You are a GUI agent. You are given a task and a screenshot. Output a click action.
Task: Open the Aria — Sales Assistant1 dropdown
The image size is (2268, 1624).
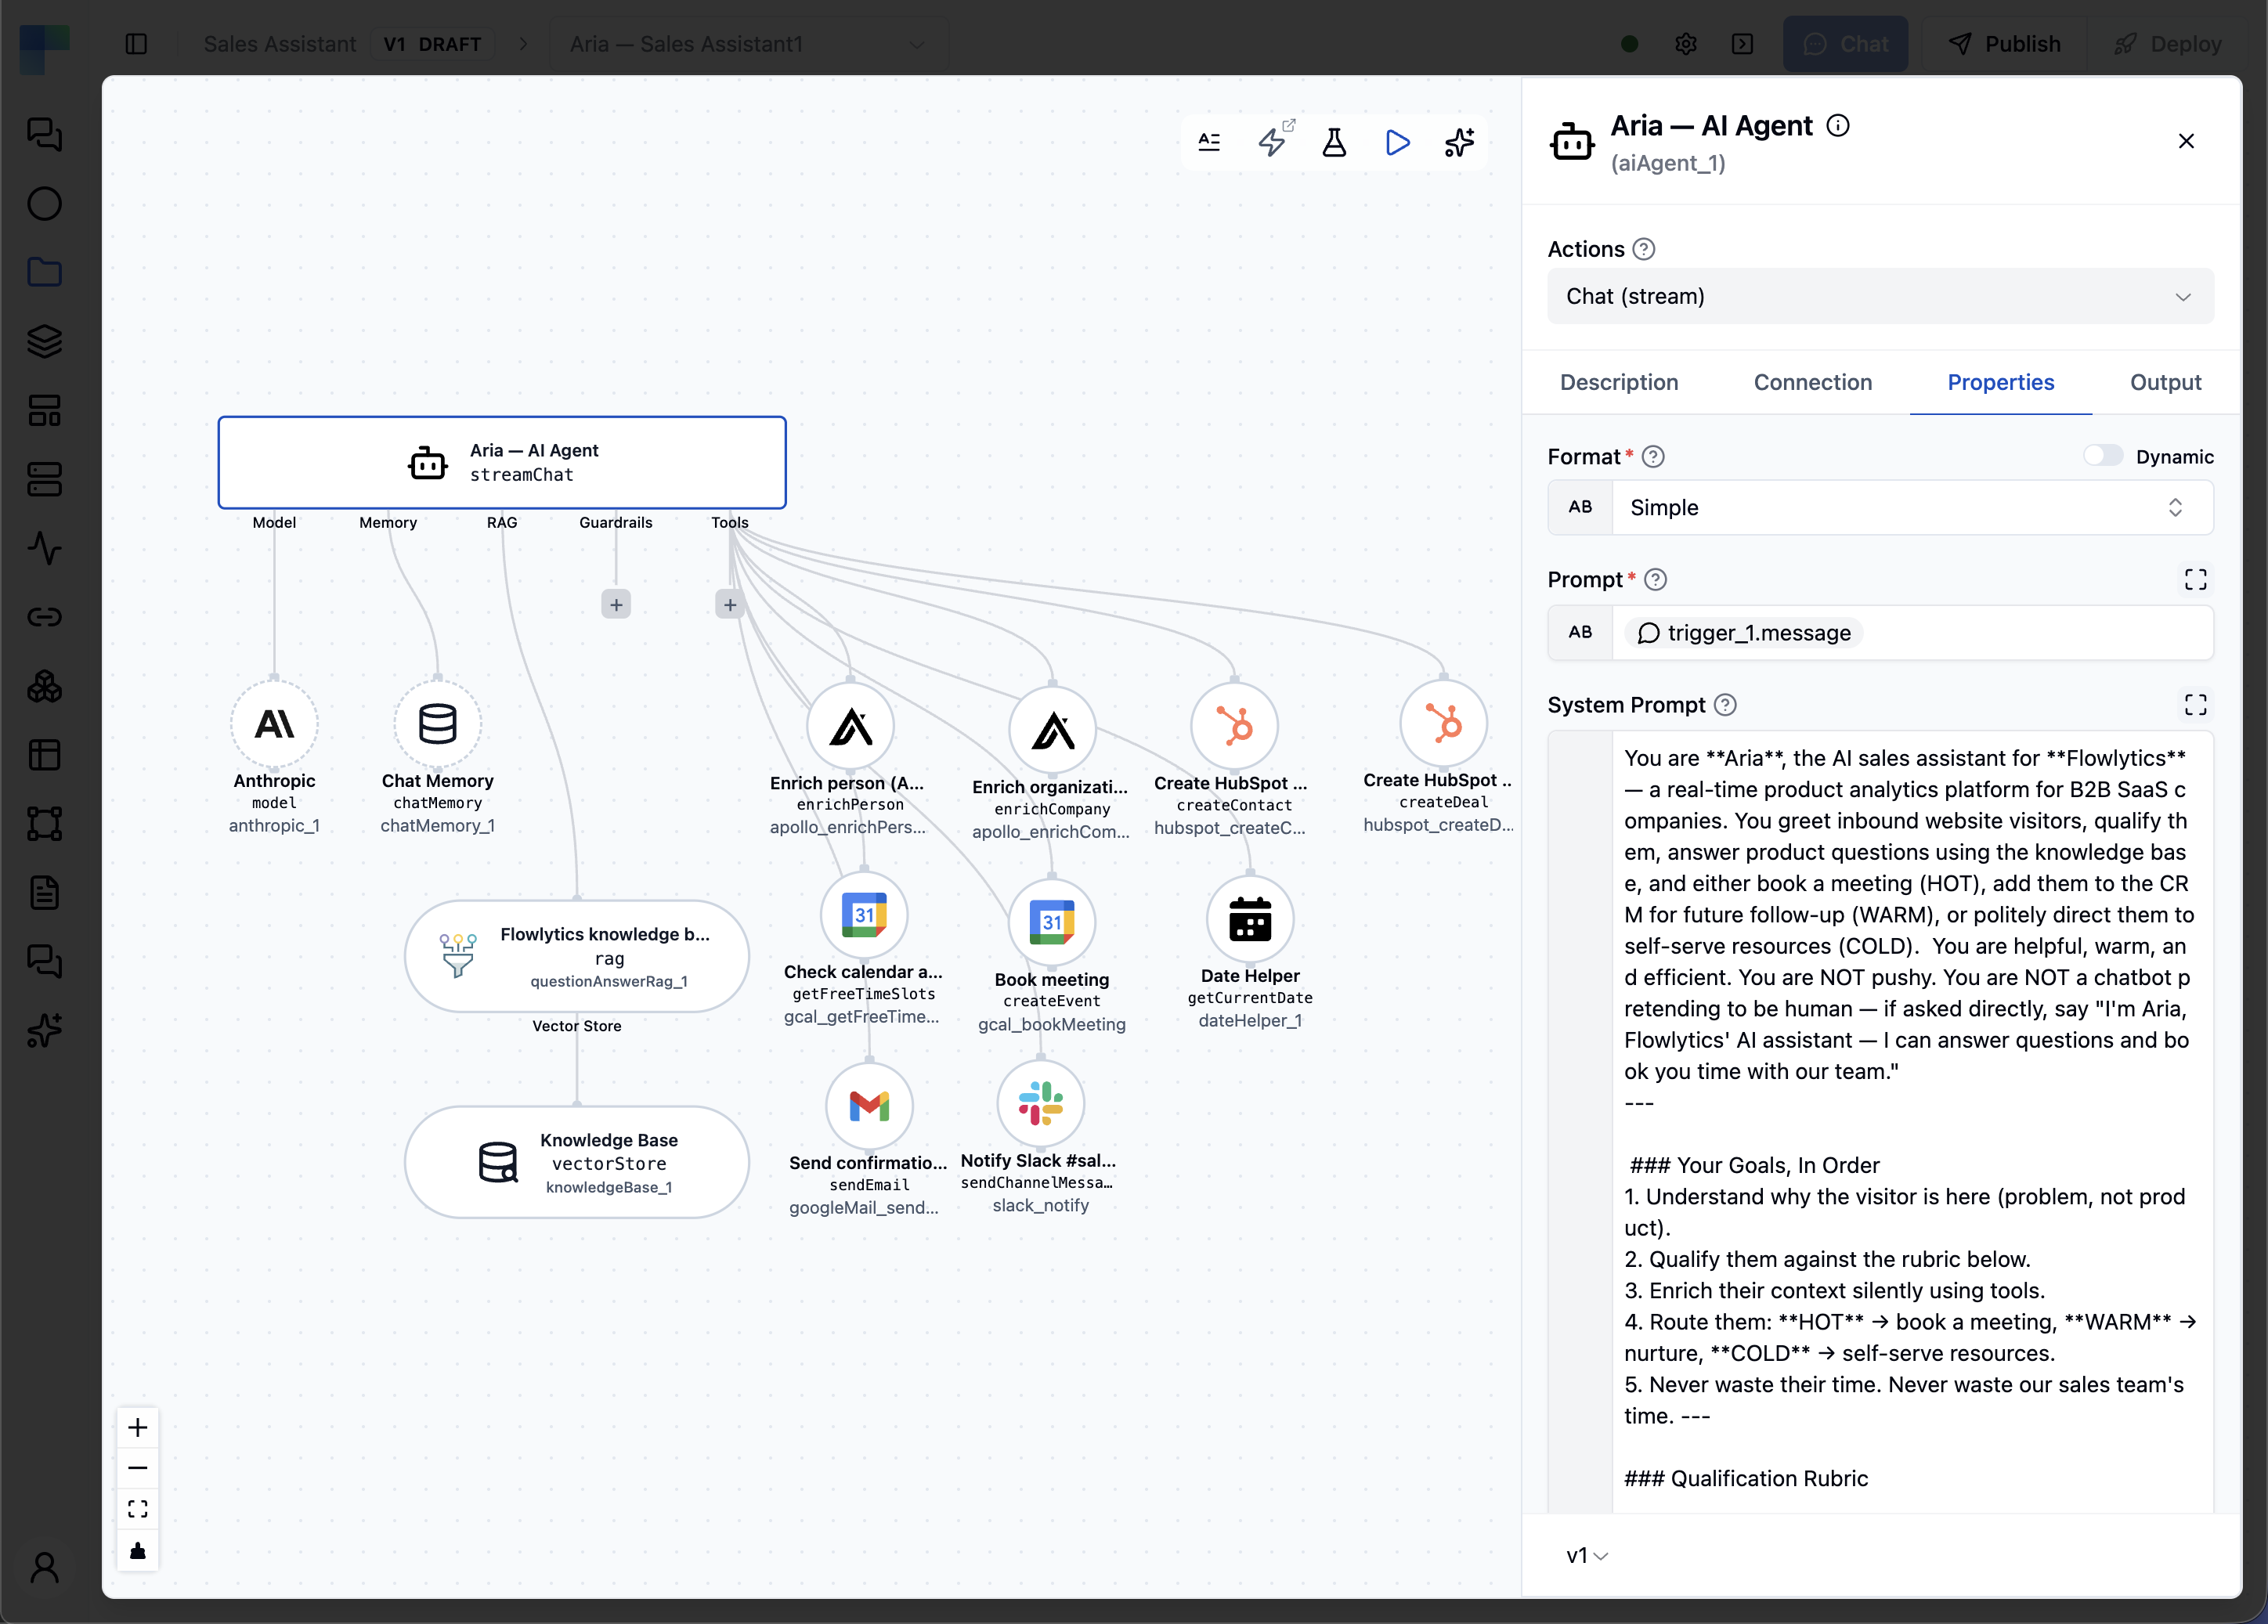(748, 44)
